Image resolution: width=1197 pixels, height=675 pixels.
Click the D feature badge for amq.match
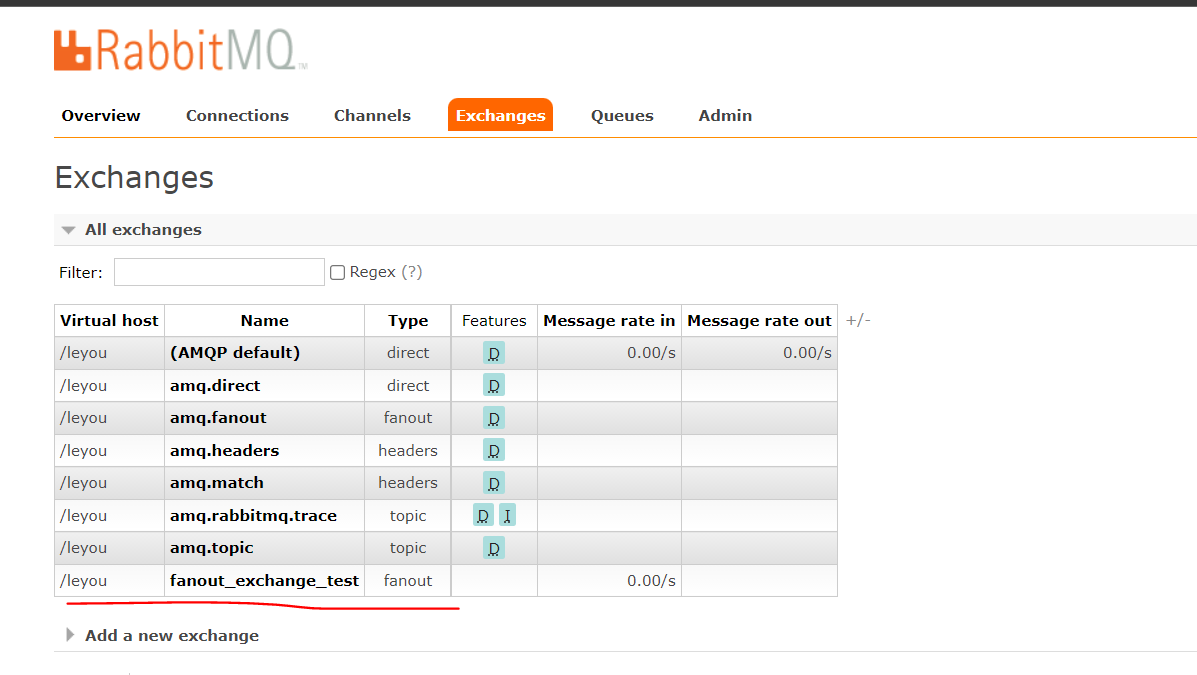[494, 483]
